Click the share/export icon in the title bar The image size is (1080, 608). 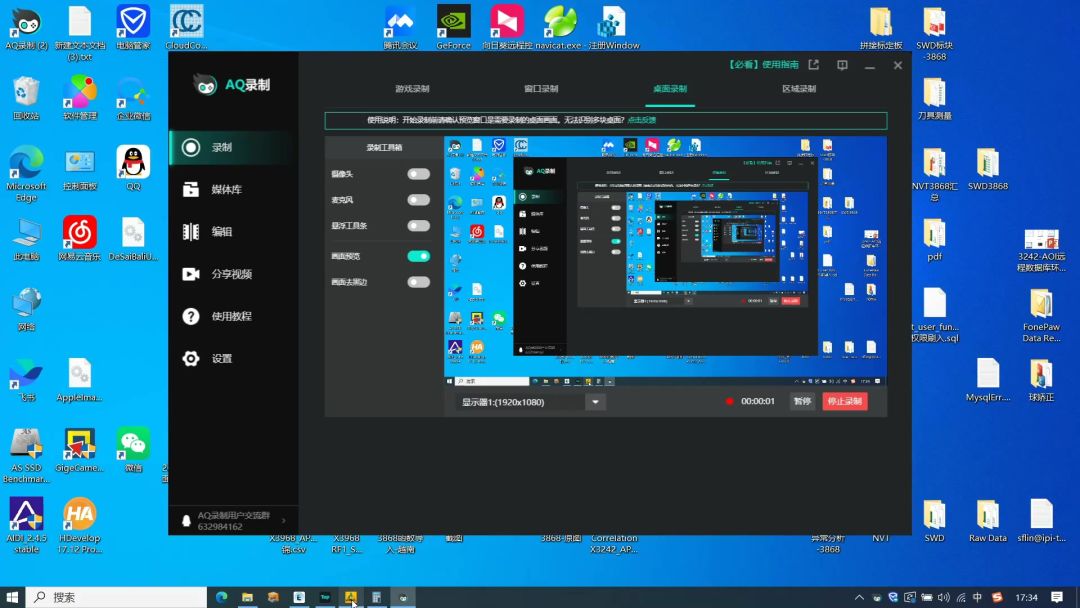point(813,65)
